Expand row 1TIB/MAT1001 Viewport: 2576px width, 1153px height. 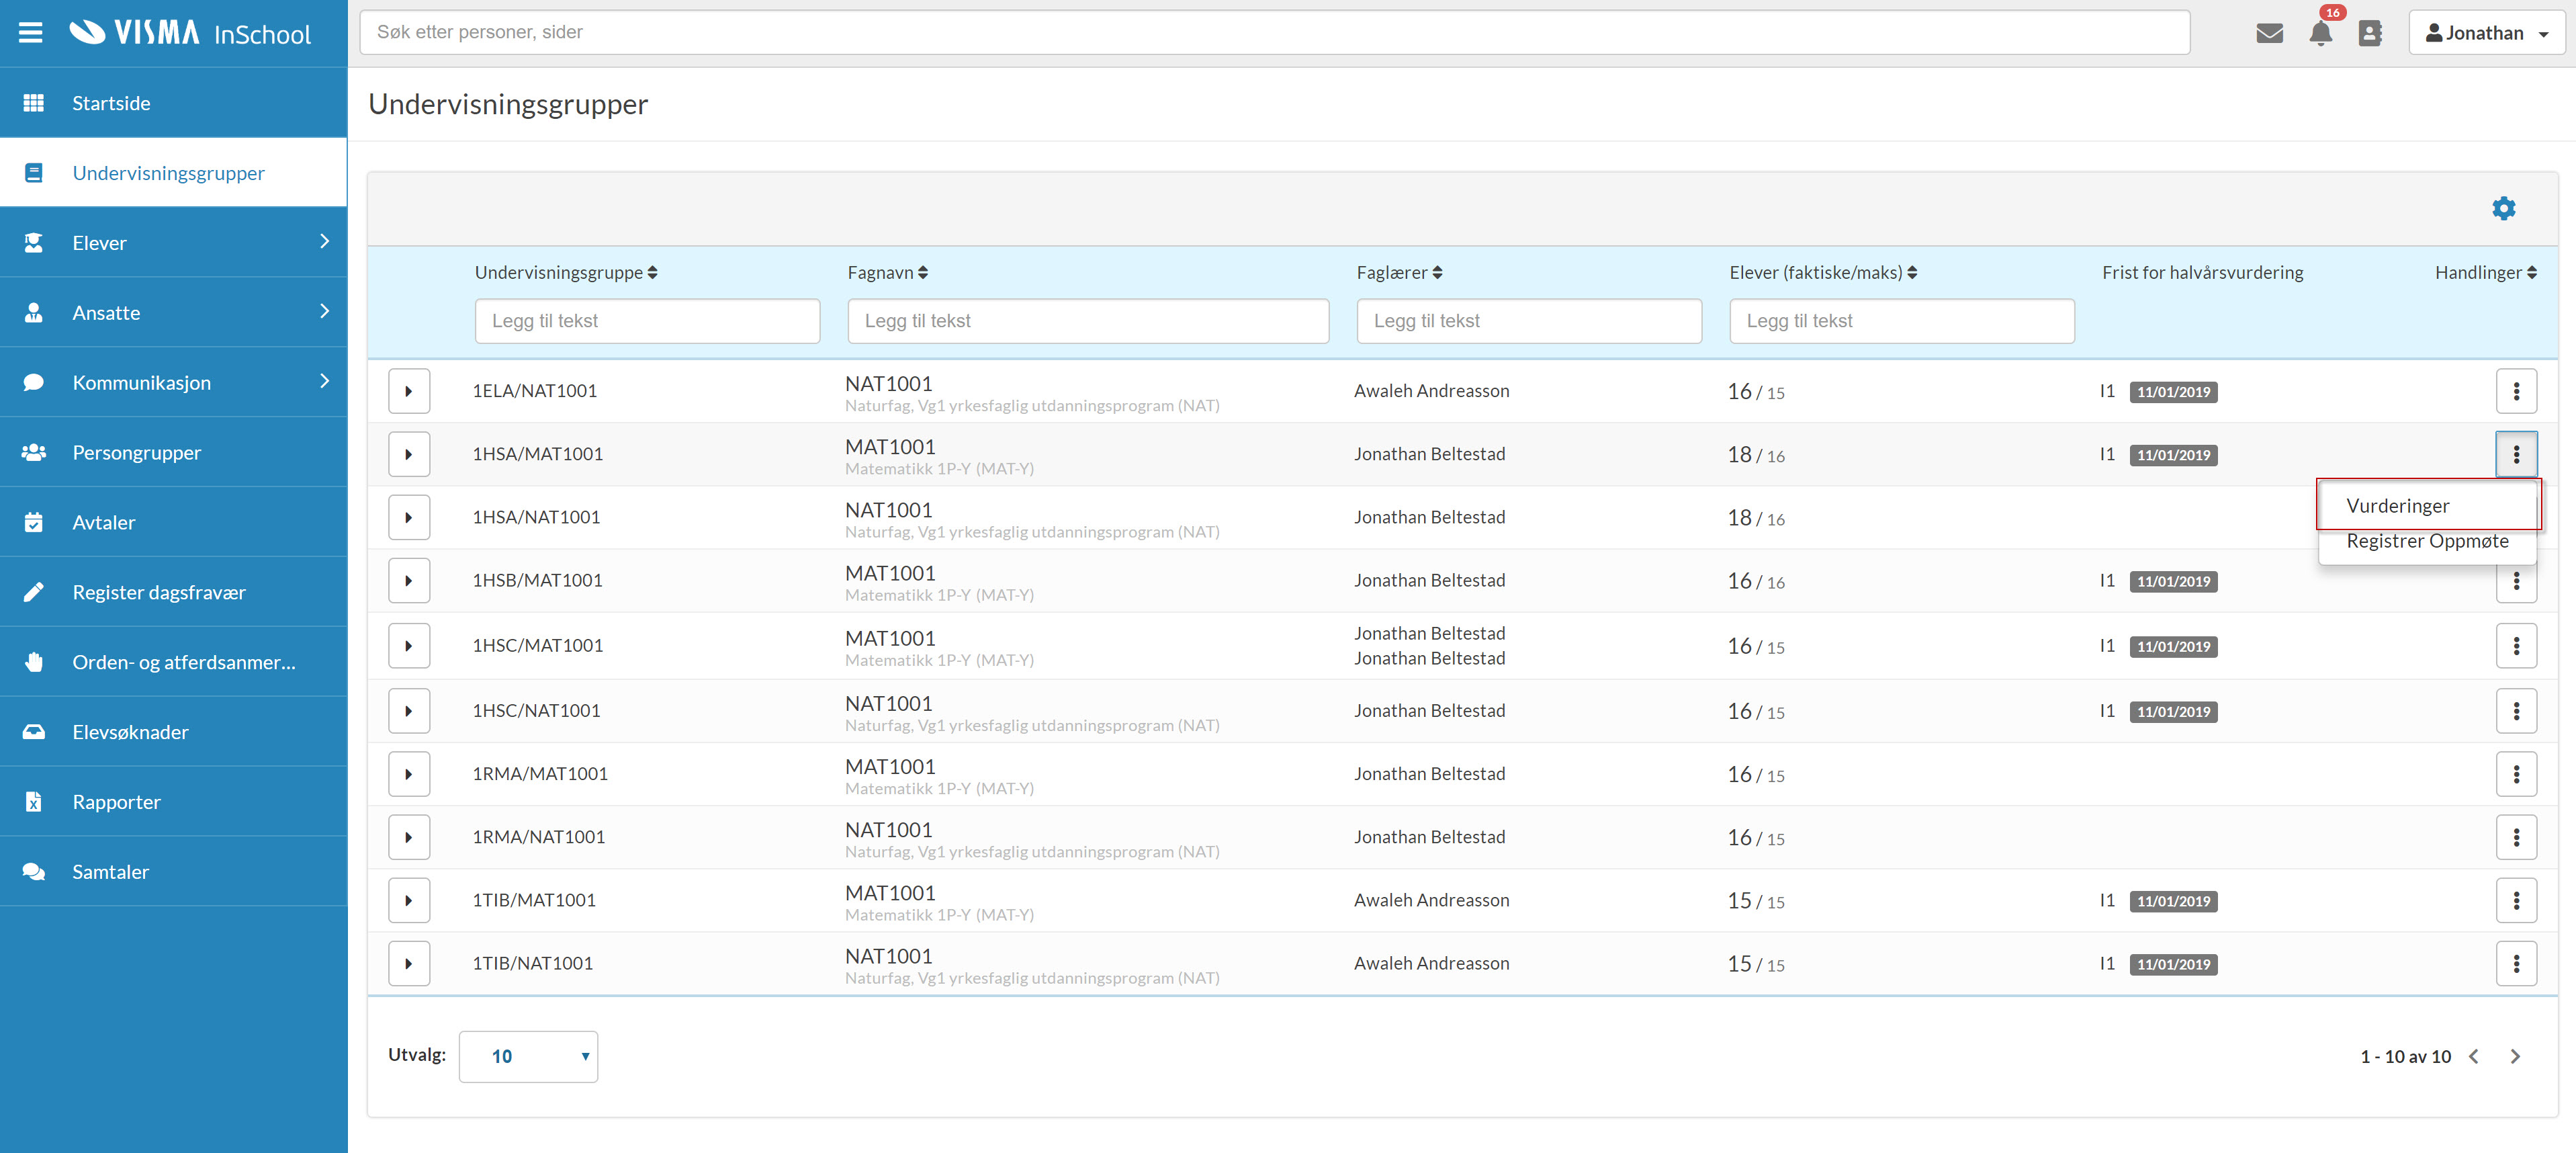[x=409, y=900]
